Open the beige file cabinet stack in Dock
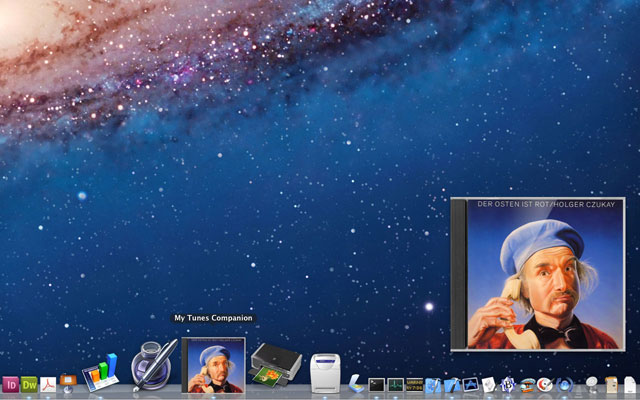640x400 pixels. tap(611, 385)
